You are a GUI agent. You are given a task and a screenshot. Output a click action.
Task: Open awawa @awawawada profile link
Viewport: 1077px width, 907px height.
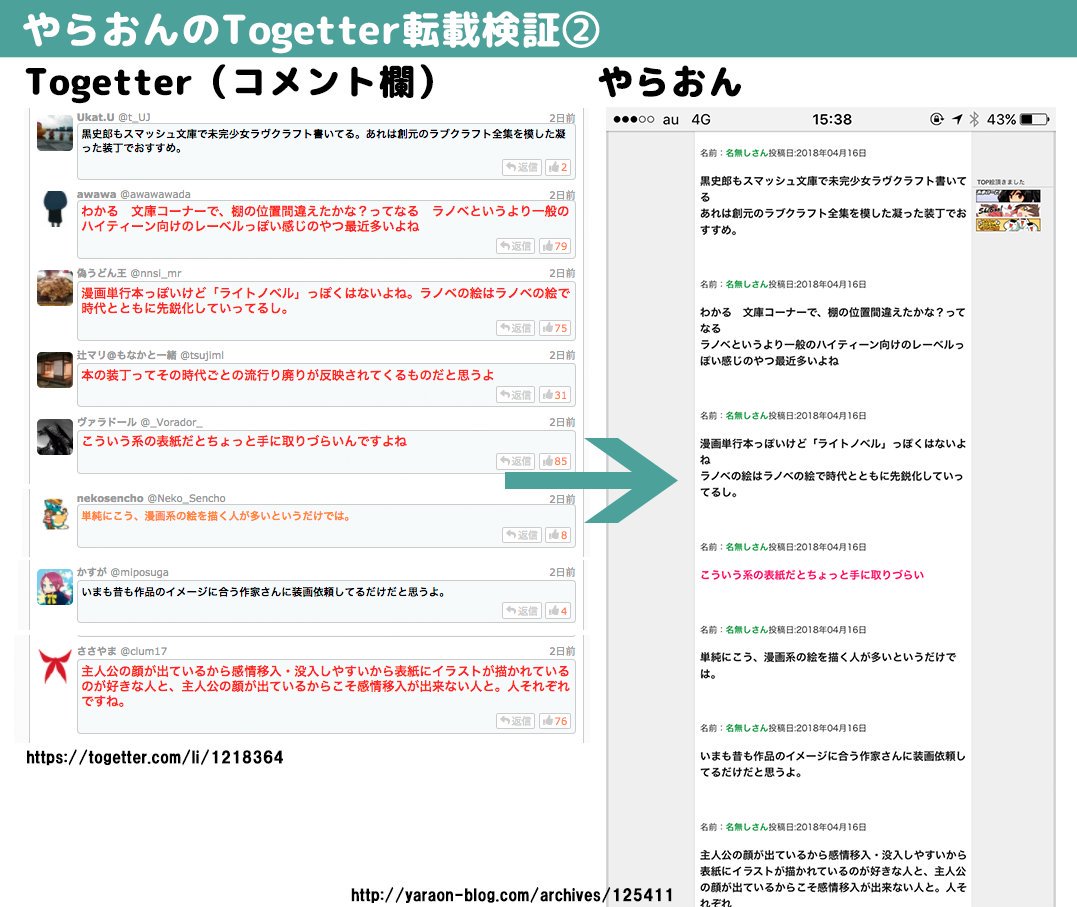pos(134,194)
